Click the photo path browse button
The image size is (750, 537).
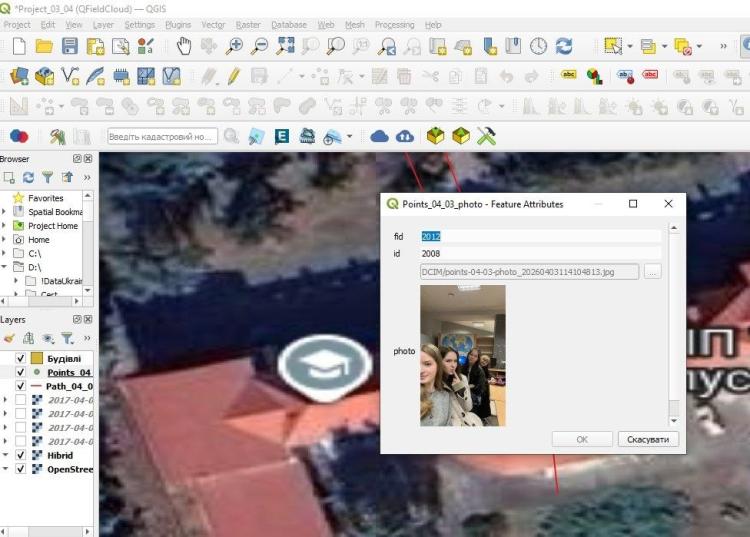(x=652, y=272)
